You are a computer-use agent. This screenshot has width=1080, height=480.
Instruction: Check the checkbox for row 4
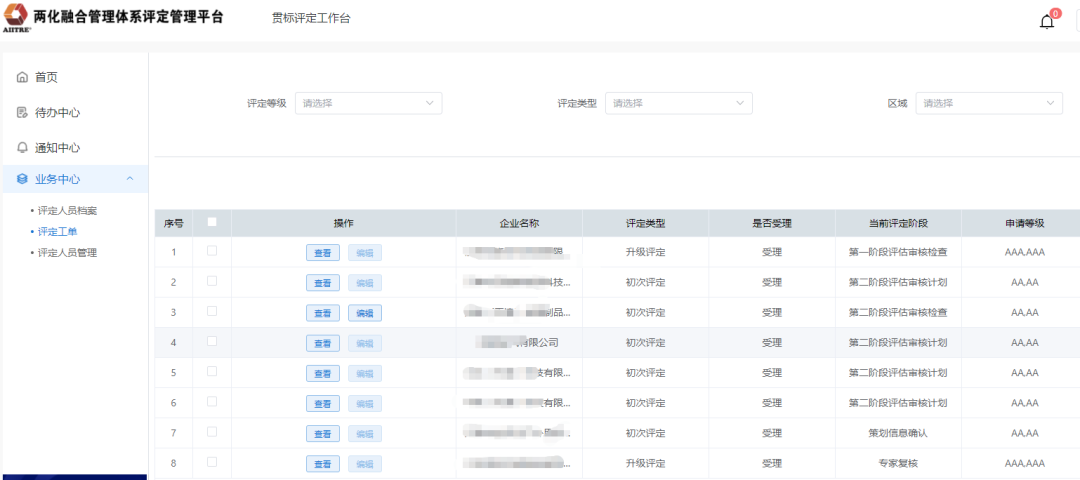tap(212, 341)
